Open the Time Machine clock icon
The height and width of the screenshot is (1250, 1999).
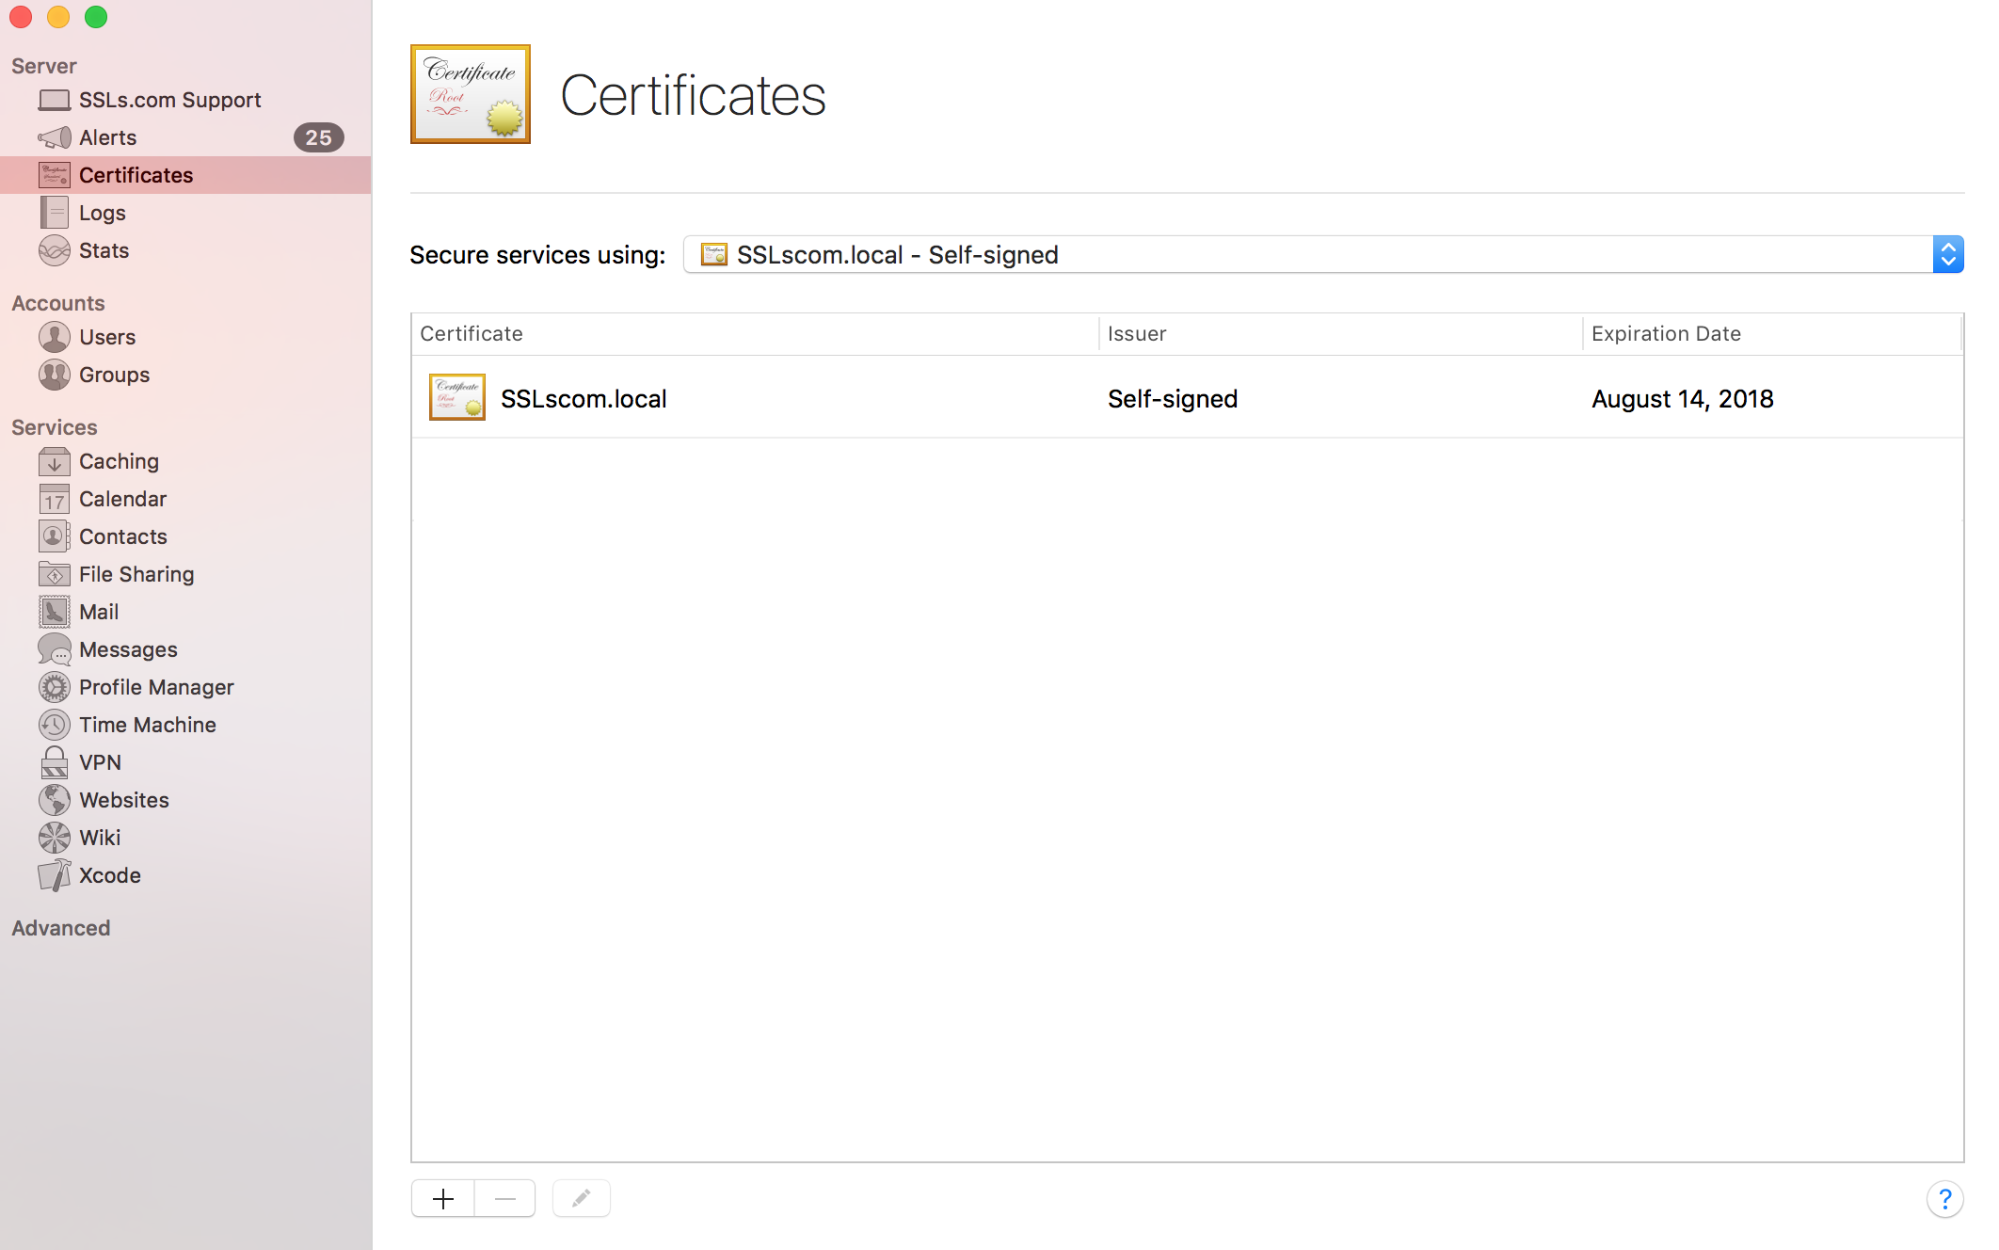tap(54, 725)
